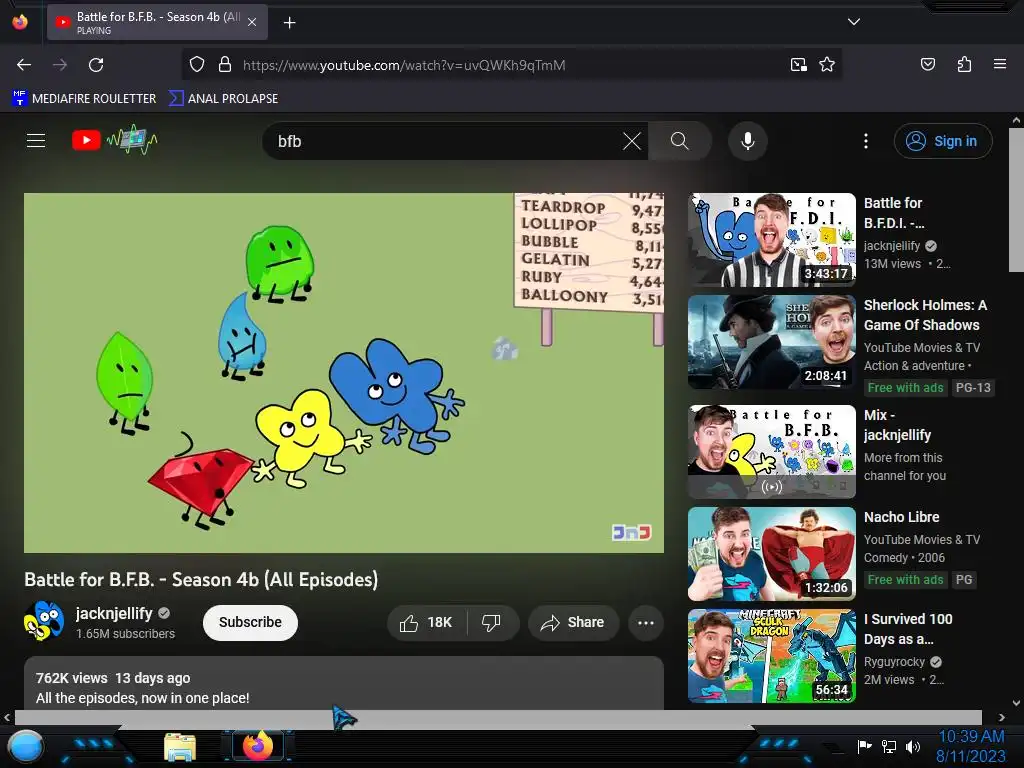The height and width of the screenshot is (768, 1024).
Task: Clear the search query with X
Action: pyautogui.click(x=632, y=141)
